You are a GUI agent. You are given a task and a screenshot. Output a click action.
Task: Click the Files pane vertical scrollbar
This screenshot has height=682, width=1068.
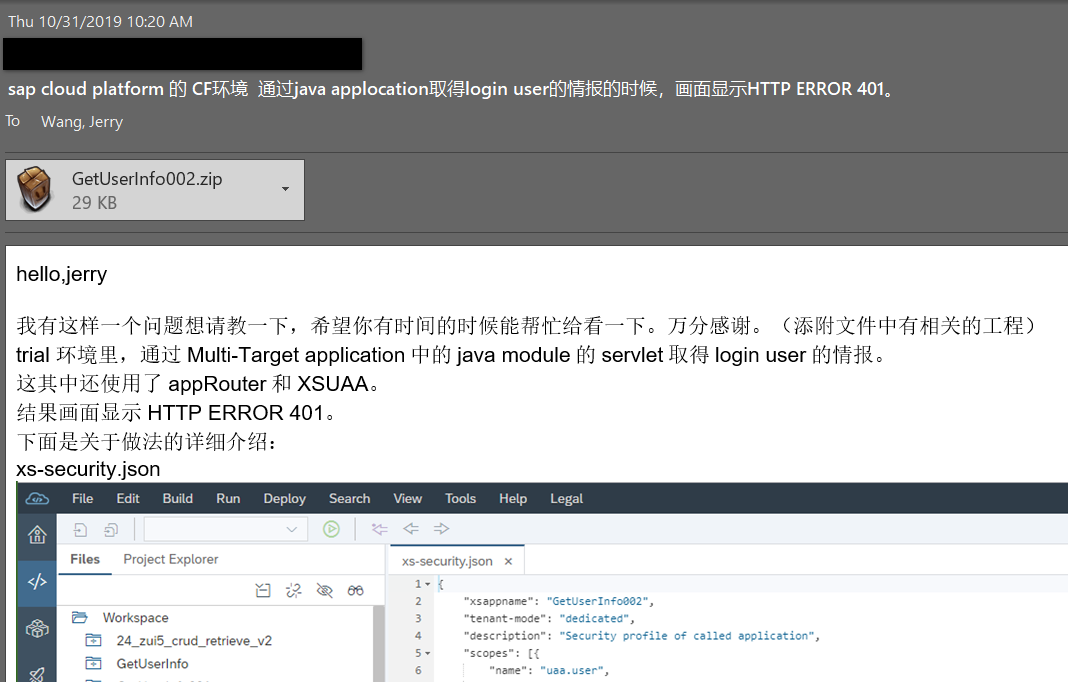[378, 643]
